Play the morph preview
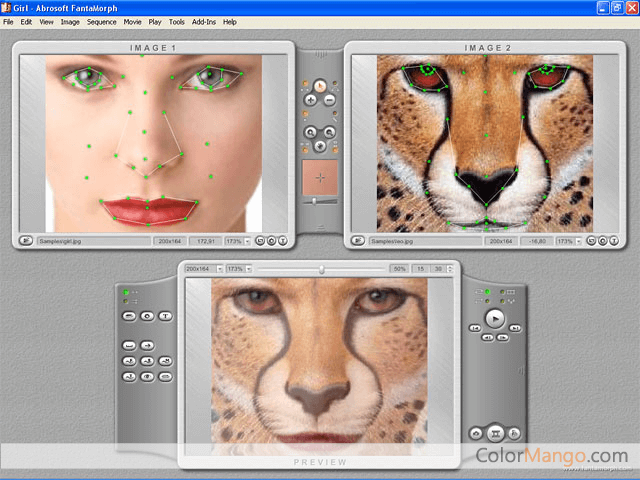Image resolution: width=640 pixels, height=480 pixels. 495,318
